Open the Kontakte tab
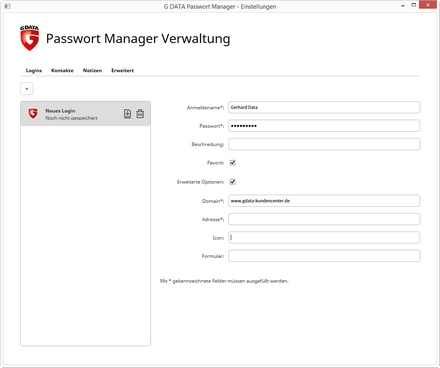 [x=62, y=70]
